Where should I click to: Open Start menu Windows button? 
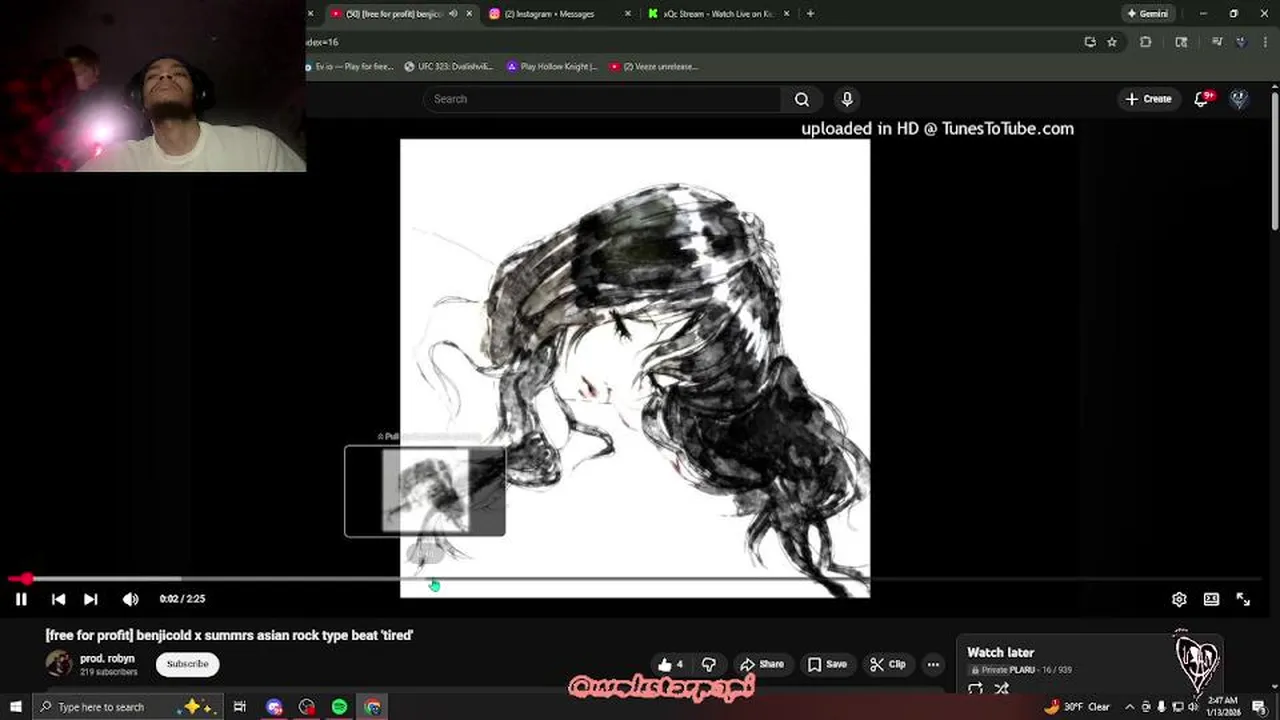click(x=14, y=707)
